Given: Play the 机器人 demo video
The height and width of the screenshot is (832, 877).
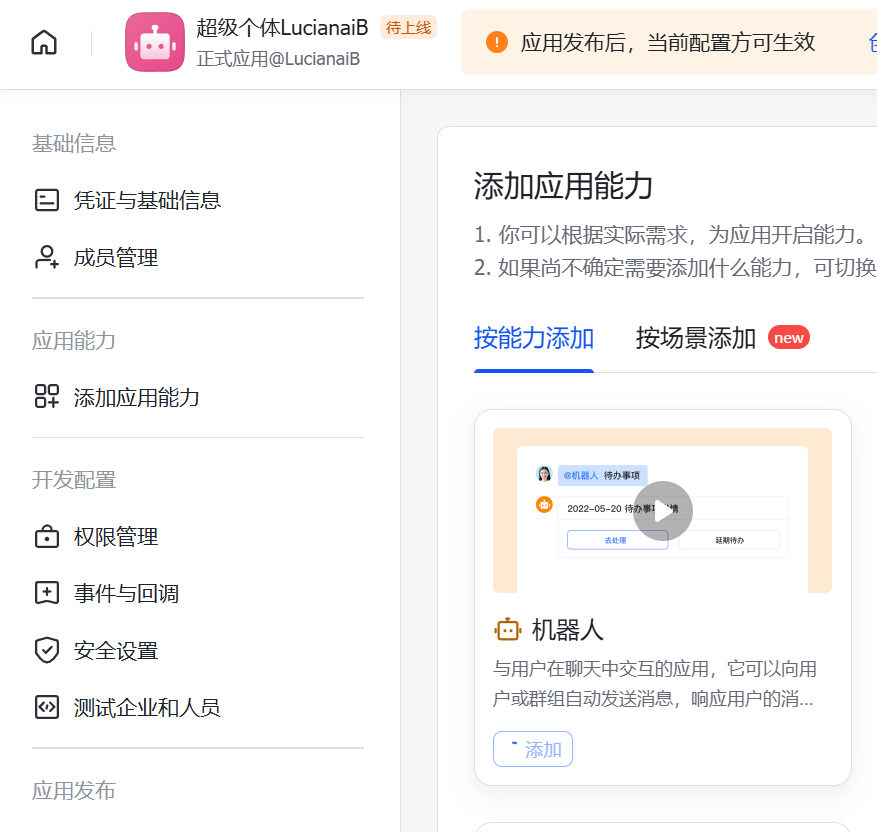Looking at the screenshot, I should tap(663, 511).
